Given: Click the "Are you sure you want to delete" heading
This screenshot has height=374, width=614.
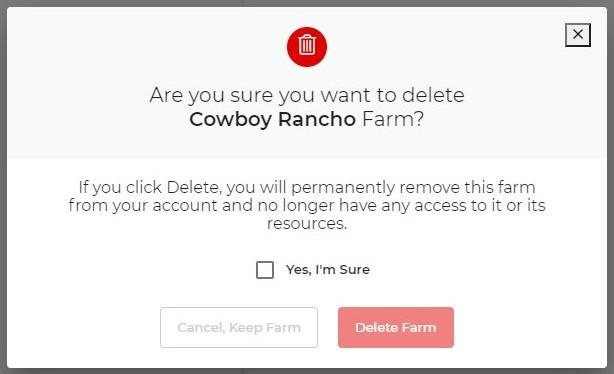Looking at the screenshot, I should 307,95.
